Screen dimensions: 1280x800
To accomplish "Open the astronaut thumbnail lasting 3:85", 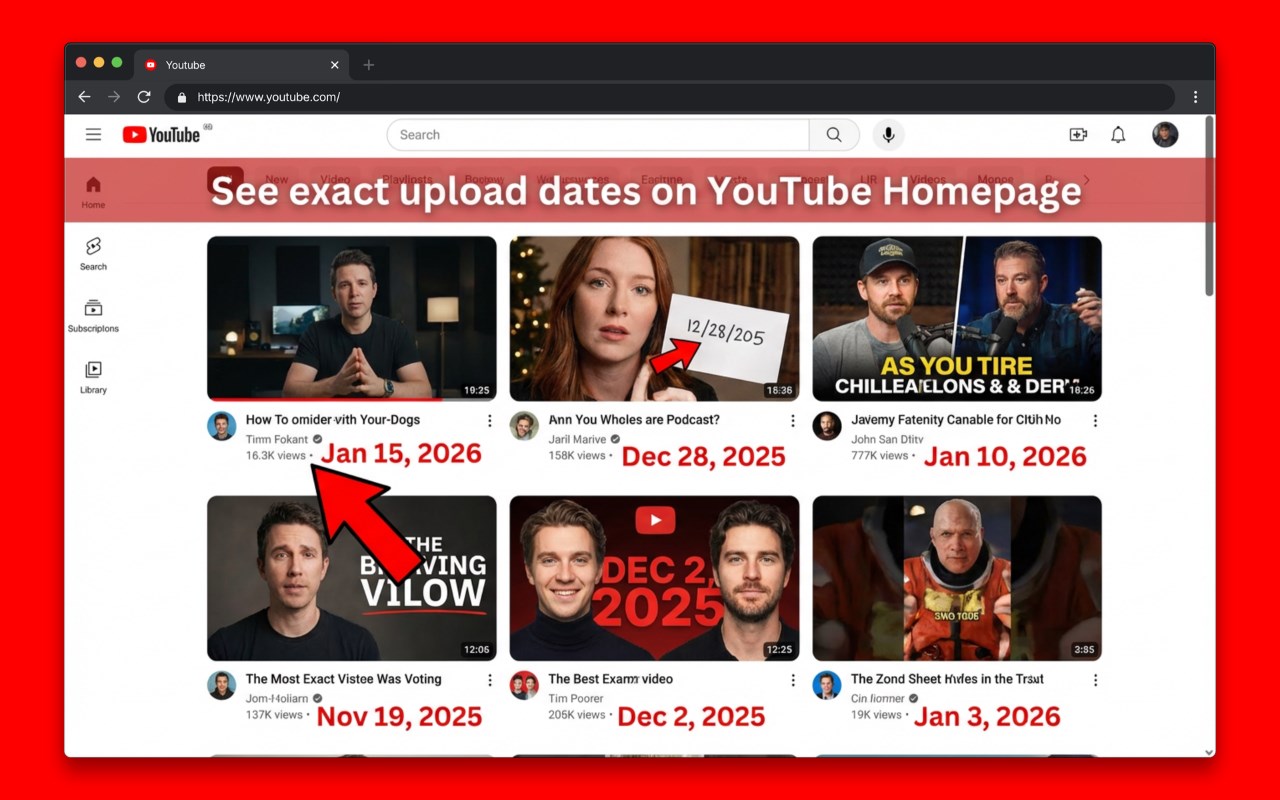I will (957, 578).
